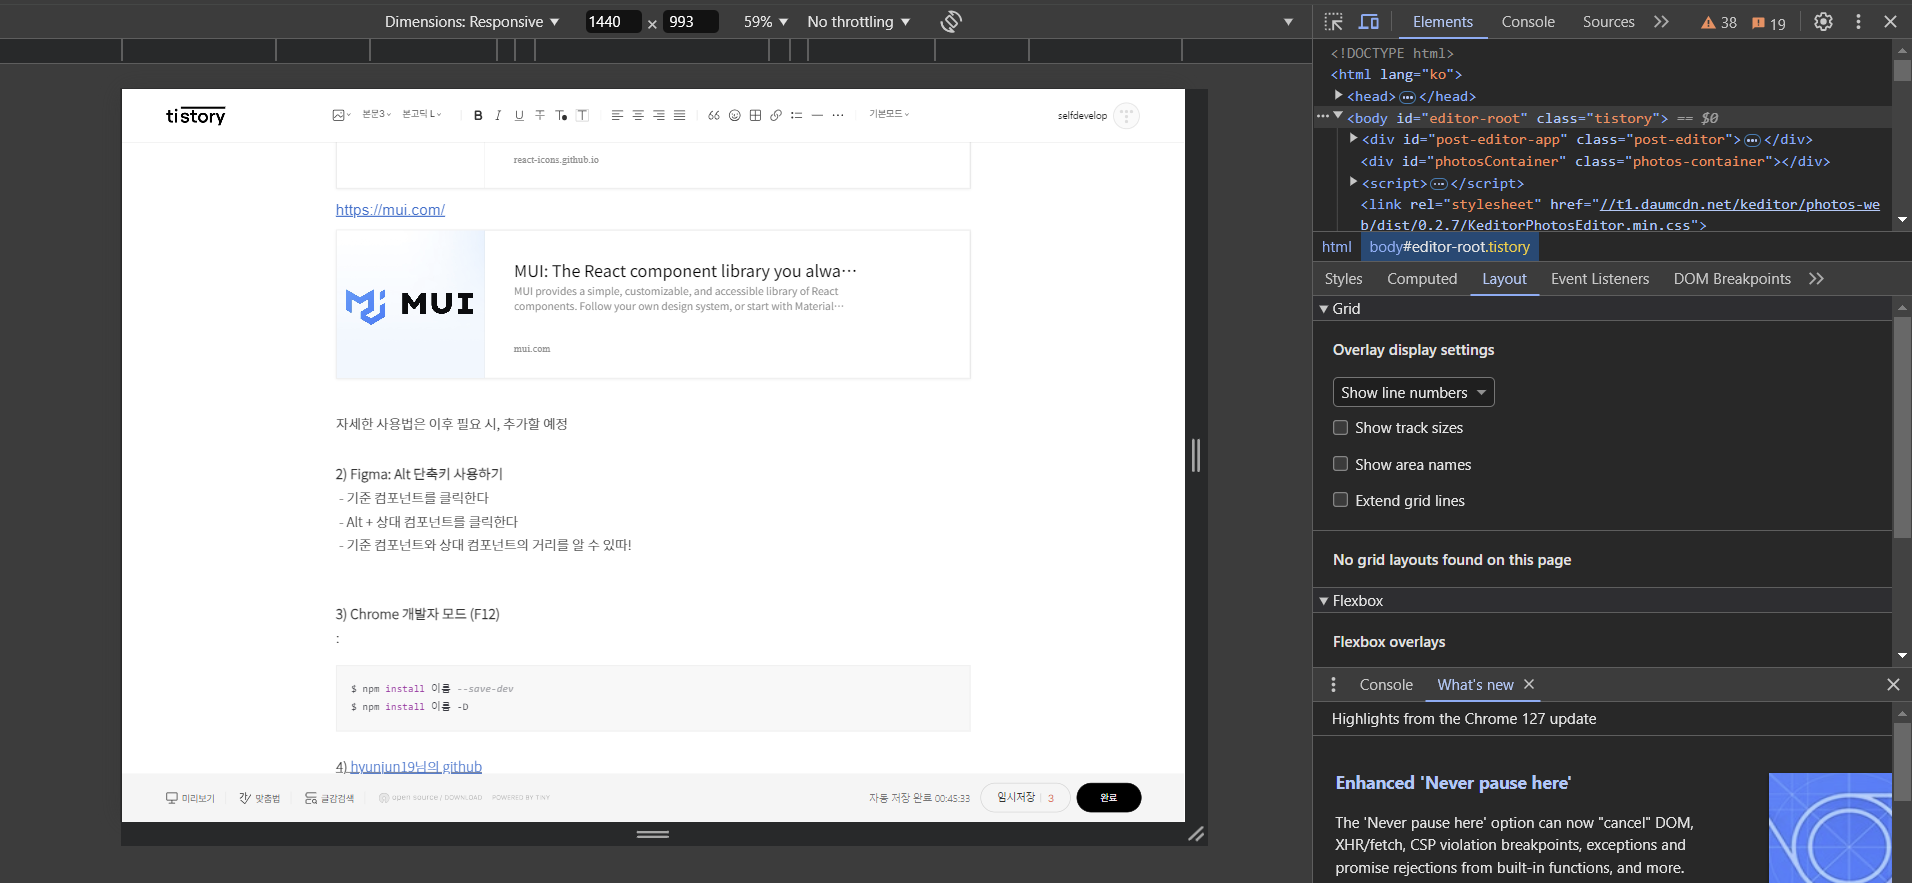This screenshot has width=1912, height=883.
Task: Open the 59% zoom dropdown
Action: [766, 22]
